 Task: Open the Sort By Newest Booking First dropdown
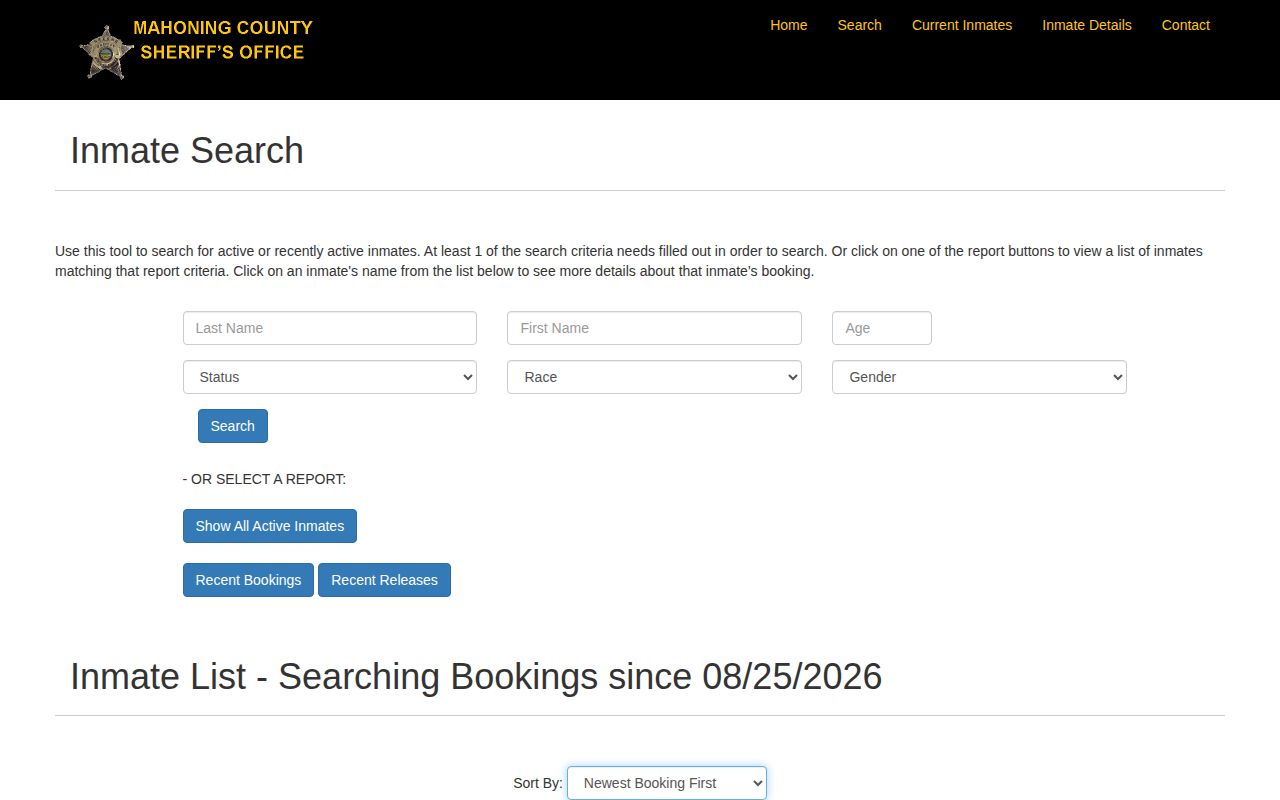pos(667,783)
